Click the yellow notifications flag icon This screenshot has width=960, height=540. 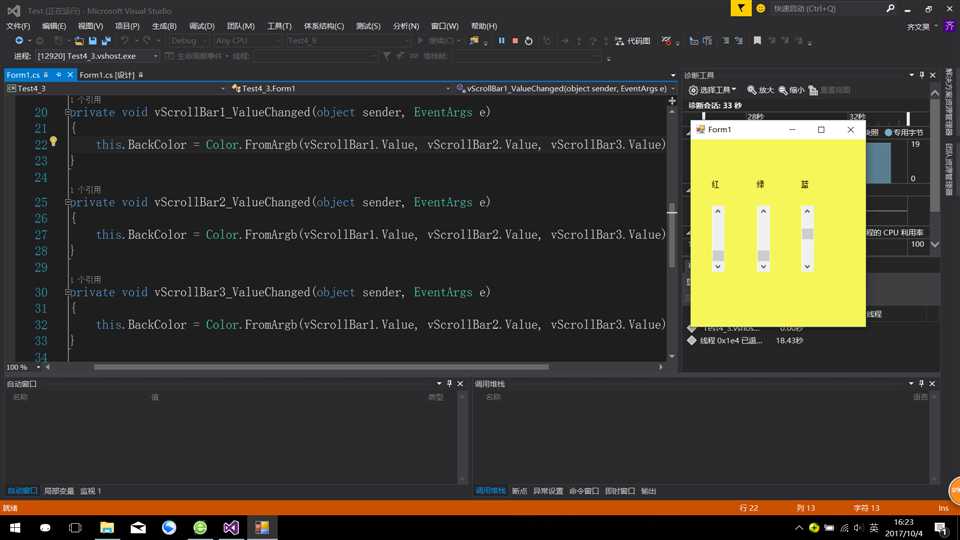click(741, 8)
